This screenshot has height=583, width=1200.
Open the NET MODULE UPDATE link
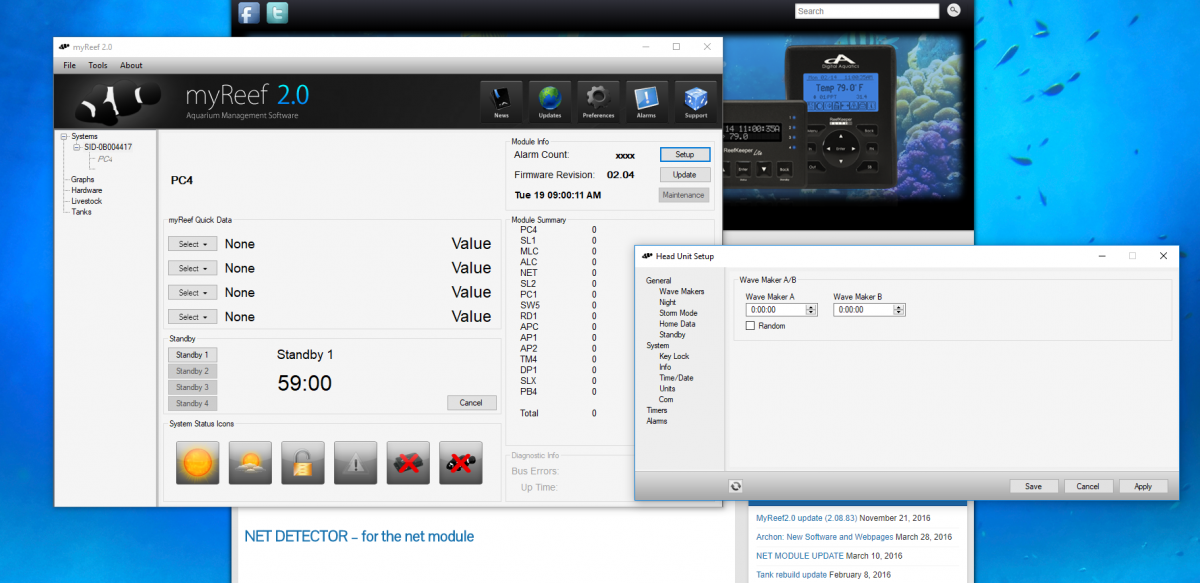point(800,556)
